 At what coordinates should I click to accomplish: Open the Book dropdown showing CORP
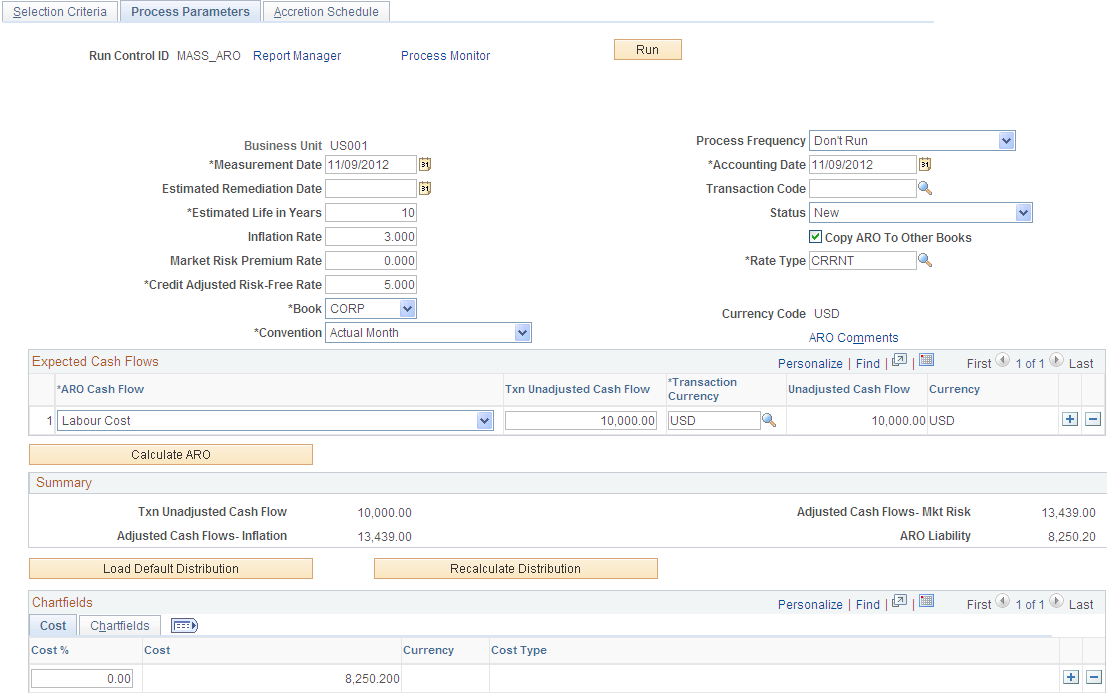point(371,308)
